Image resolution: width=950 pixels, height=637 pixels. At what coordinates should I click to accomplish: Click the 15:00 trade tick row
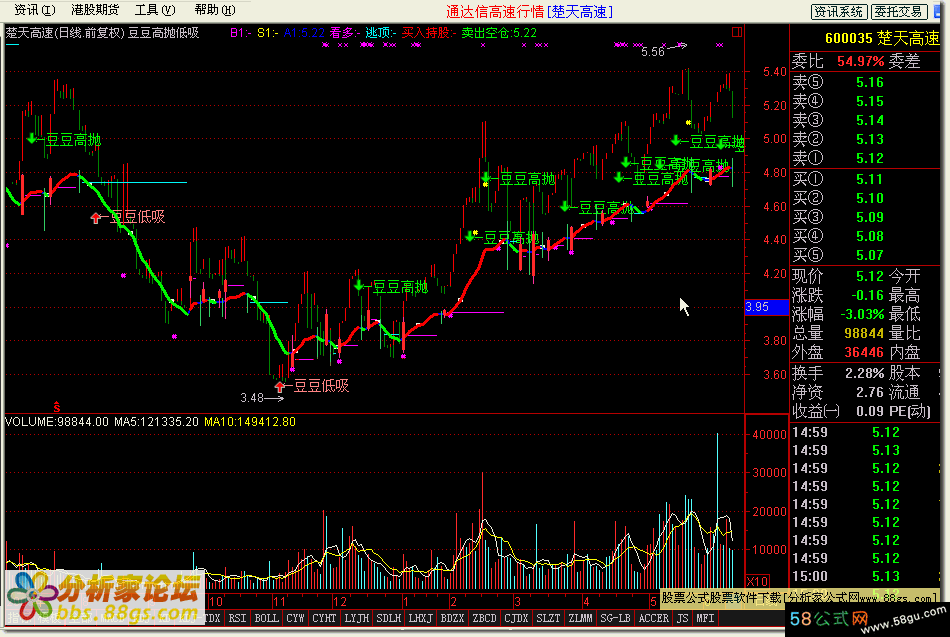(x=866, y=576)
